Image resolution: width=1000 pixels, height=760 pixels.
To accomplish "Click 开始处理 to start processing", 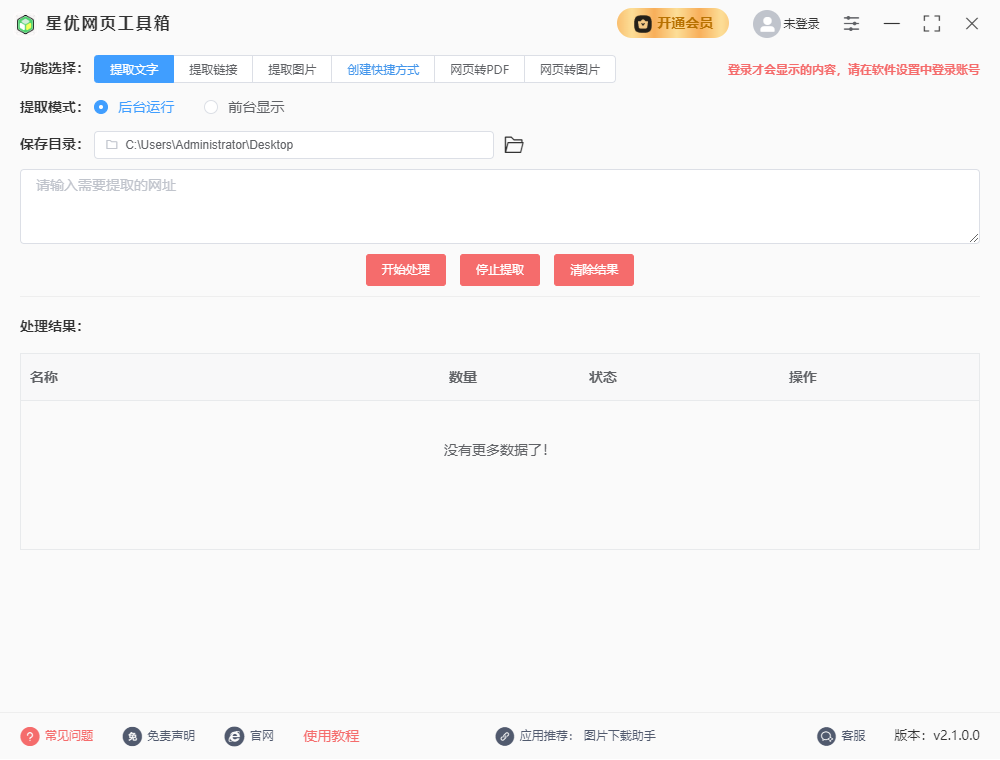I will [405, 269].
